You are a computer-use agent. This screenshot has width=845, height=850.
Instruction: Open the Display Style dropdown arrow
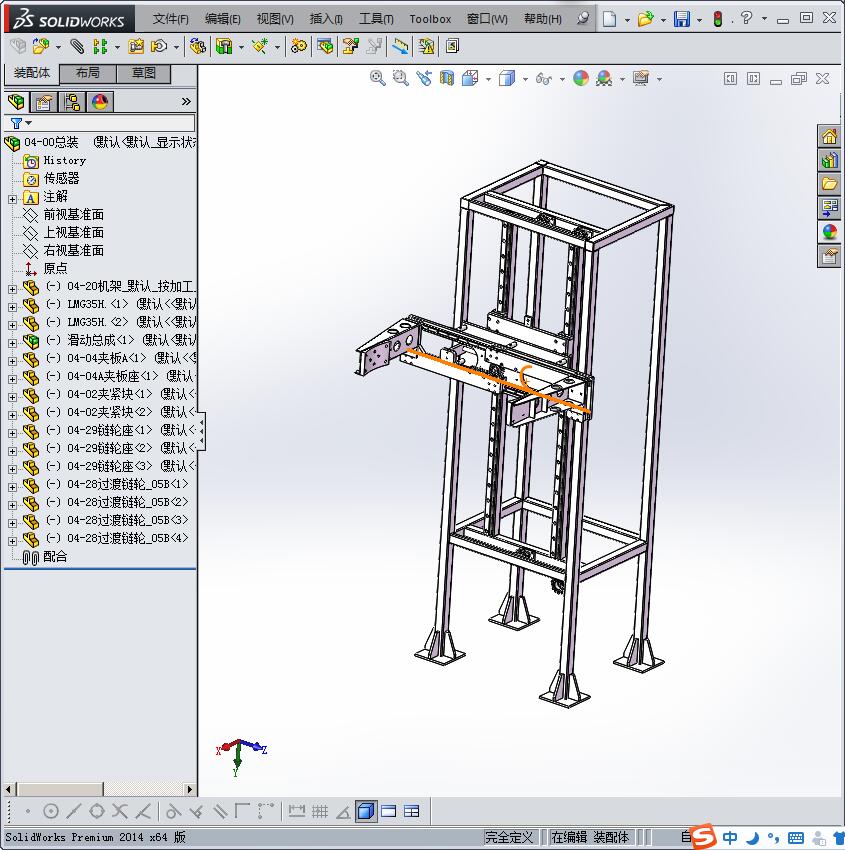(x=525, y=79)
